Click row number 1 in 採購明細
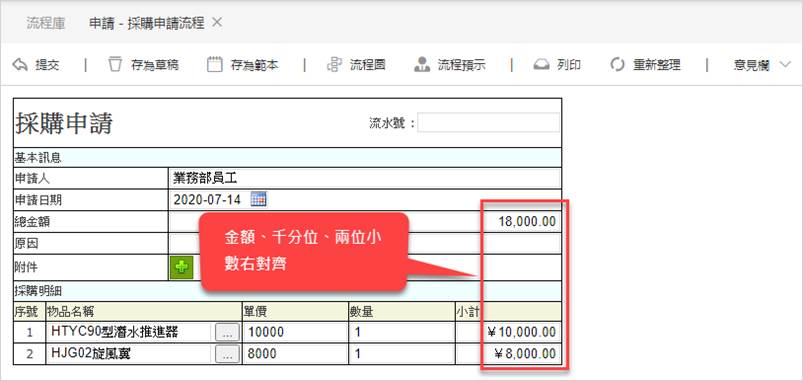The image size is (803, 381). point(30,333)
